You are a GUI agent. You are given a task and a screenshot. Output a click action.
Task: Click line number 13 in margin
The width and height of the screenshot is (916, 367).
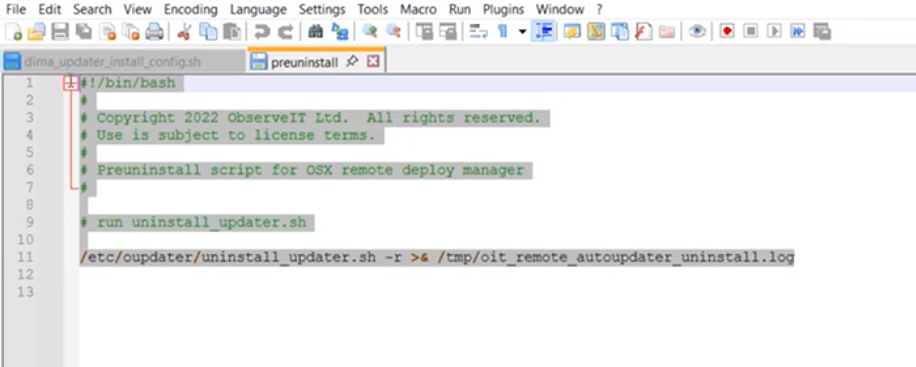pos(26,292)
